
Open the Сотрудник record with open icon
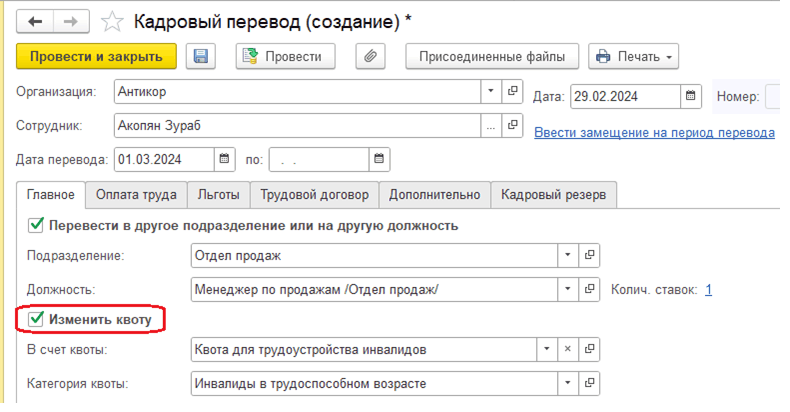coord(514,126)
